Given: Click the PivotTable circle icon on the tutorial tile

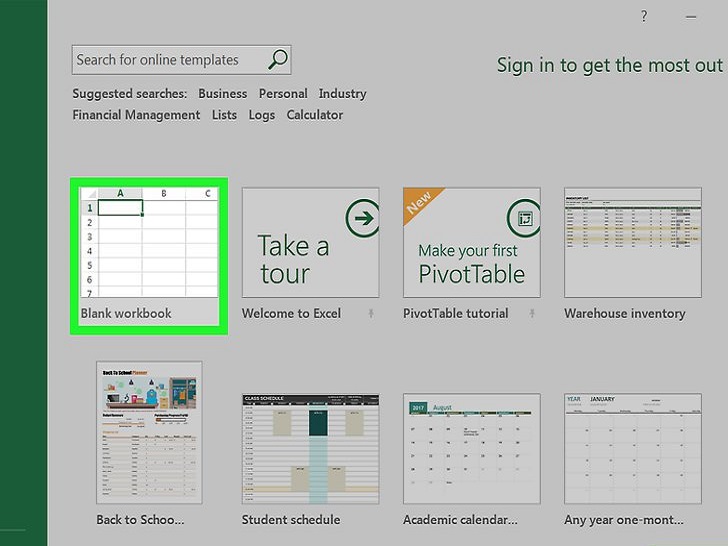Looking at the screenshot, I should (x=524, y=218).
